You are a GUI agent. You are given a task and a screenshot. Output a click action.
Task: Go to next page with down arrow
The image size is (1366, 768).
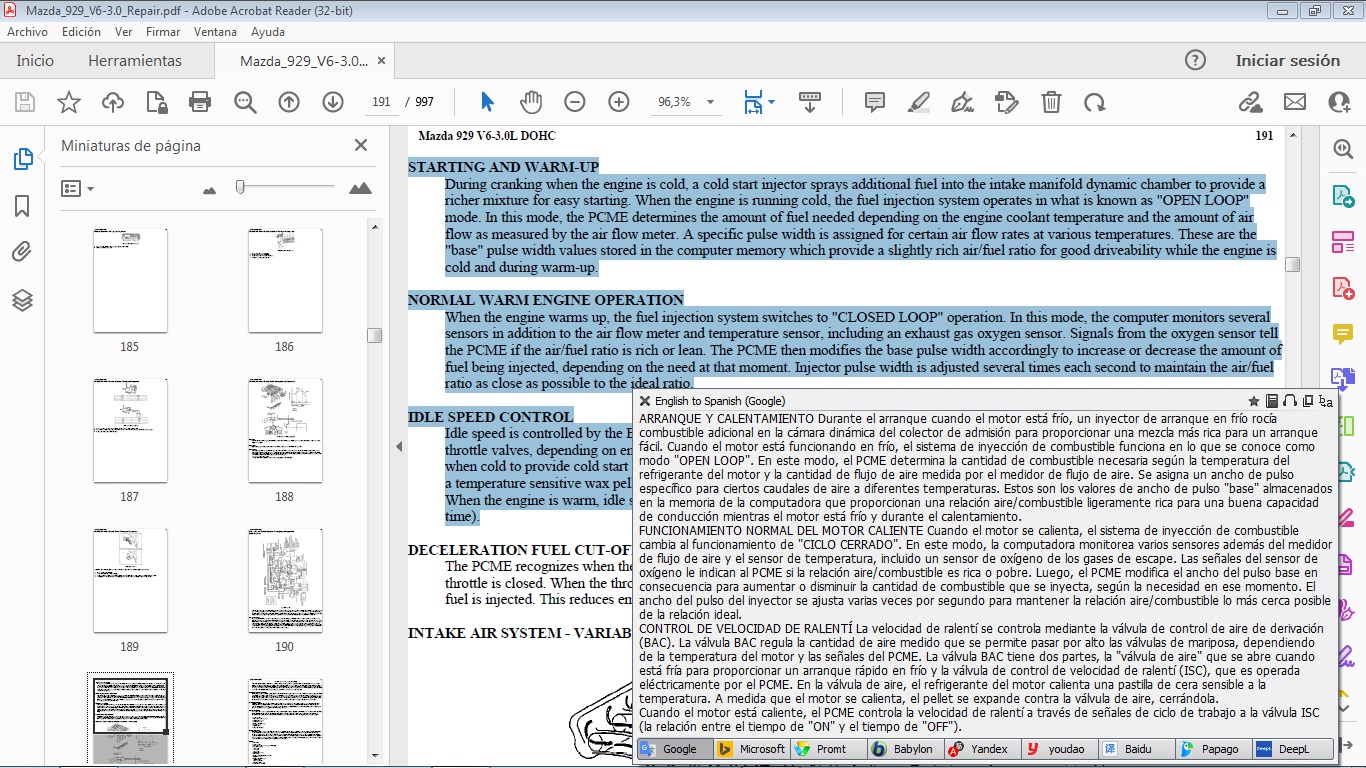(333, 102)
